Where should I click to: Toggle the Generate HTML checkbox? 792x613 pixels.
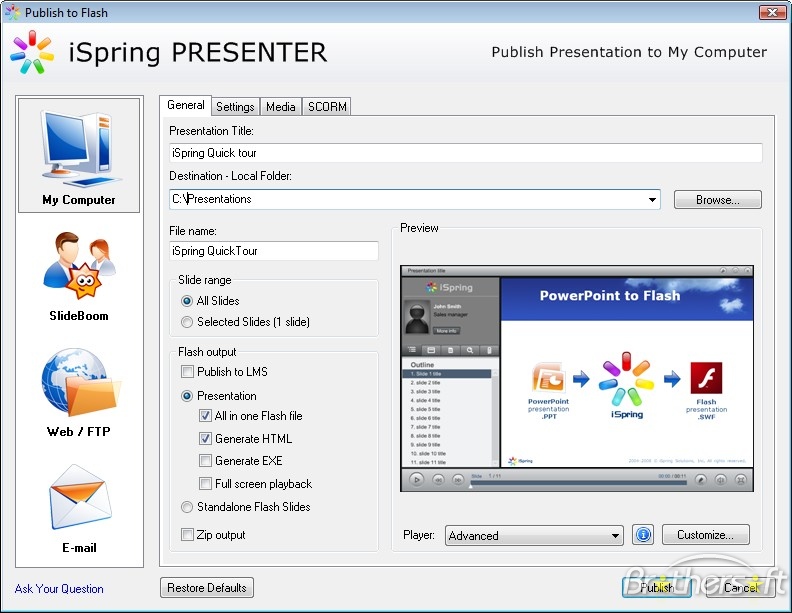tap(205, 438)
